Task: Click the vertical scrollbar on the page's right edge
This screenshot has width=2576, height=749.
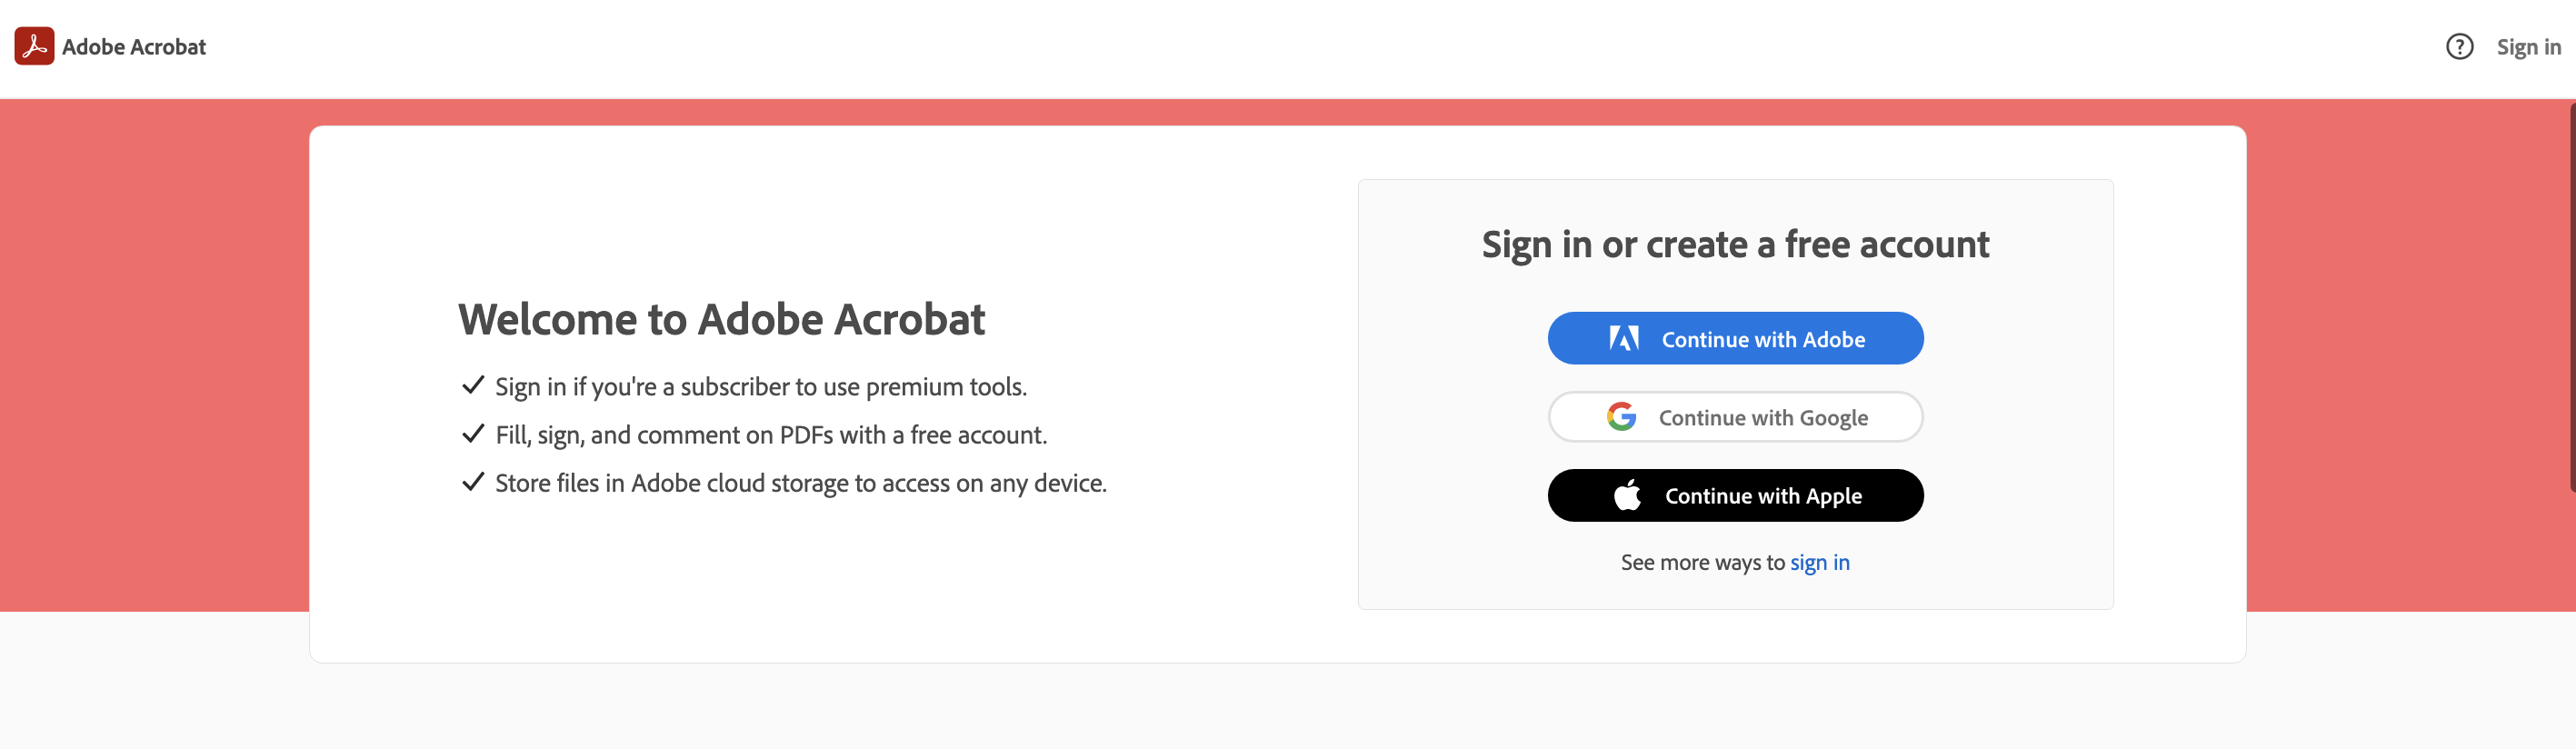Action: [2571, 300]
